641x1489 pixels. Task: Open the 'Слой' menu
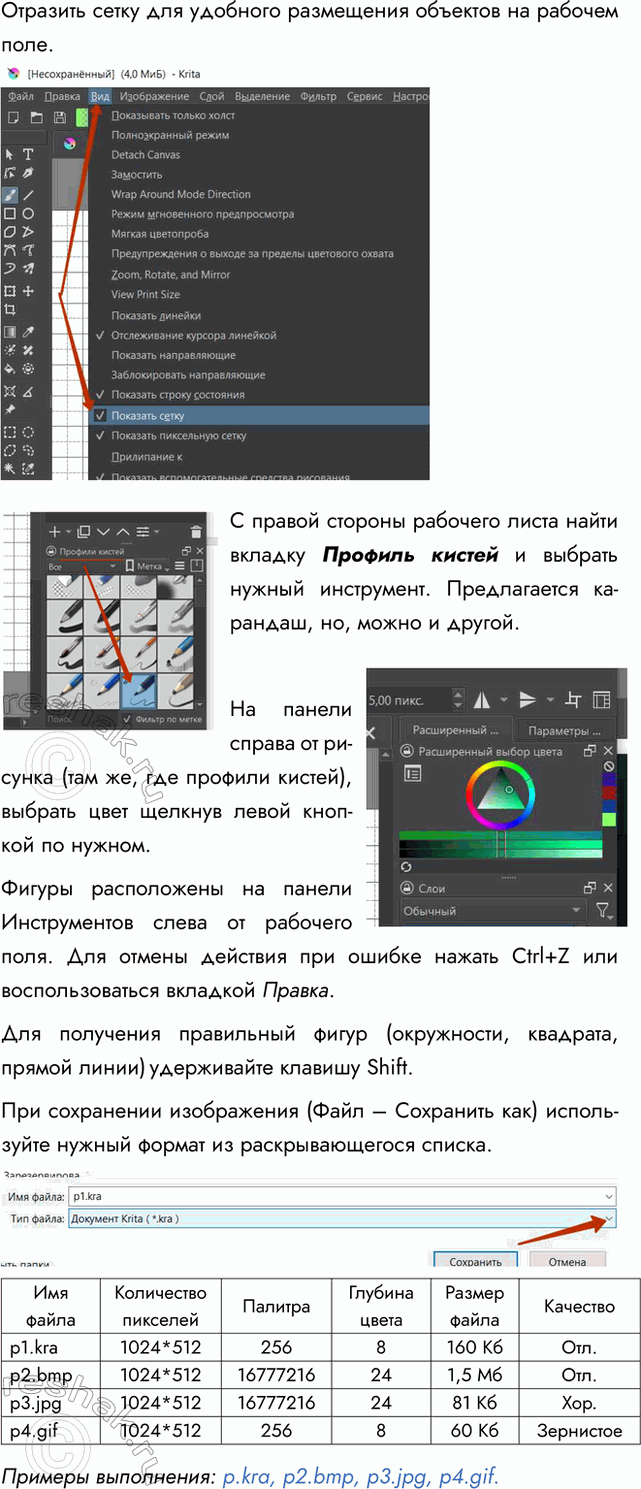(x=212, y=96)
